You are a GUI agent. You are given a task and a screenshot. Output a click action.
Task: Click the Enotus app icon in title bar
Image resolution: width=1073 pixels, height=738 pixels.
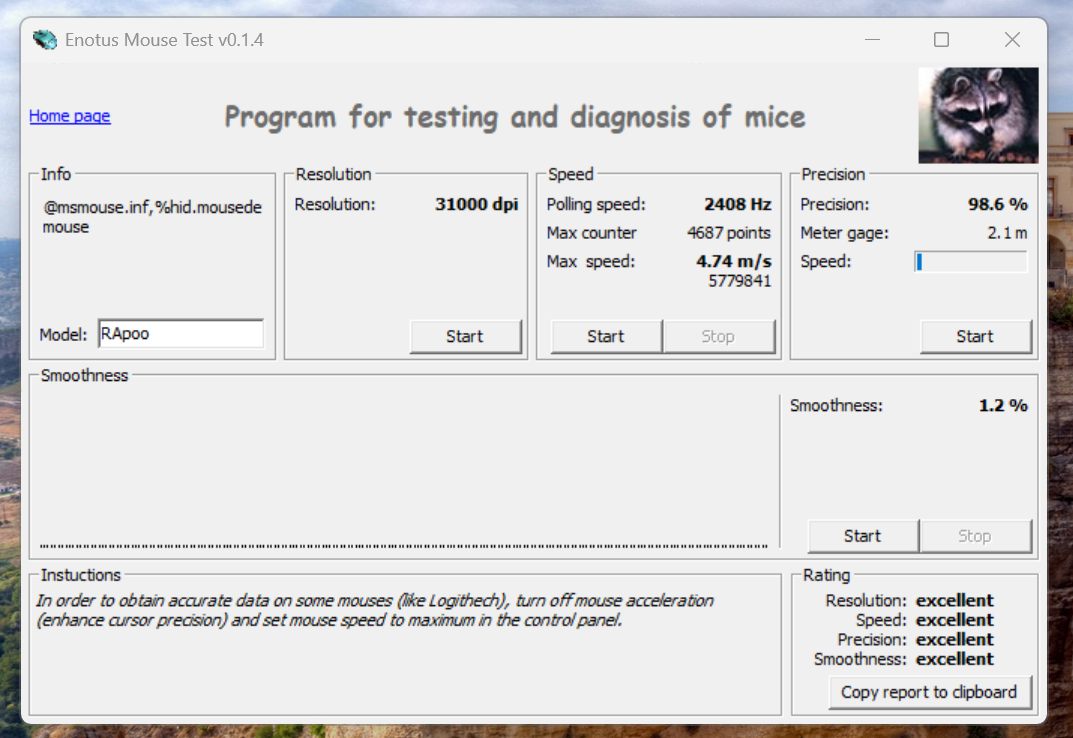pos(45,40)
